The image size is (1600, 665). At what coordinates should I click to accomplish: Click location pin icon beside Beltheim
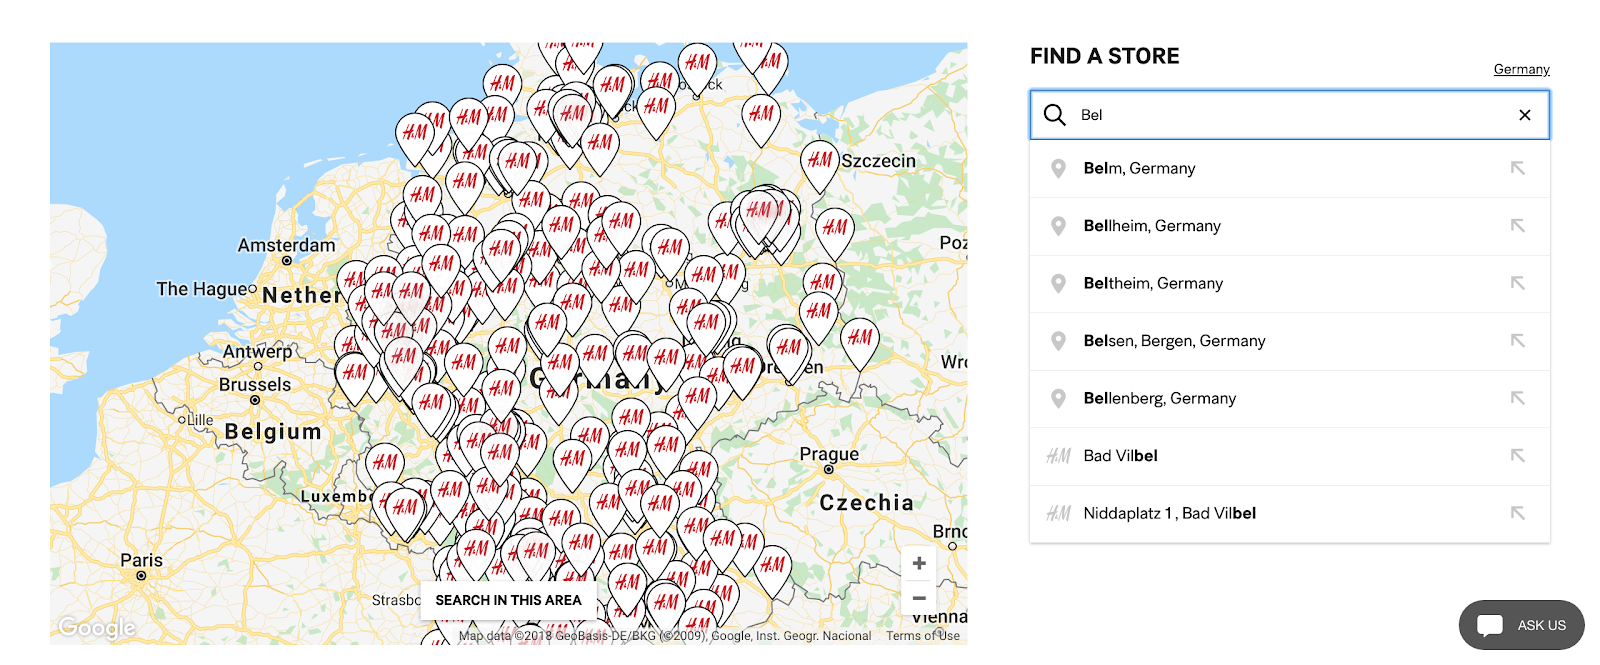1058,283
